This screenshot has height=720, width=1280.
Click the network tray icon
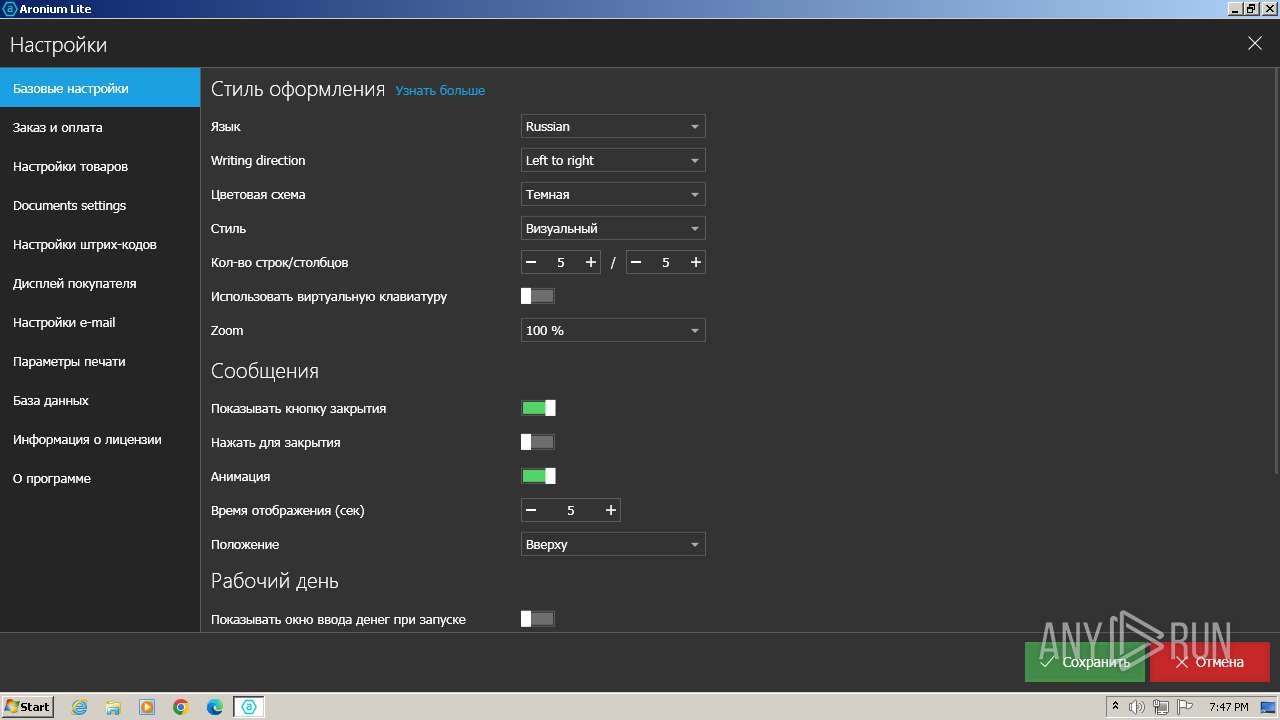[x=1161, y=707]
